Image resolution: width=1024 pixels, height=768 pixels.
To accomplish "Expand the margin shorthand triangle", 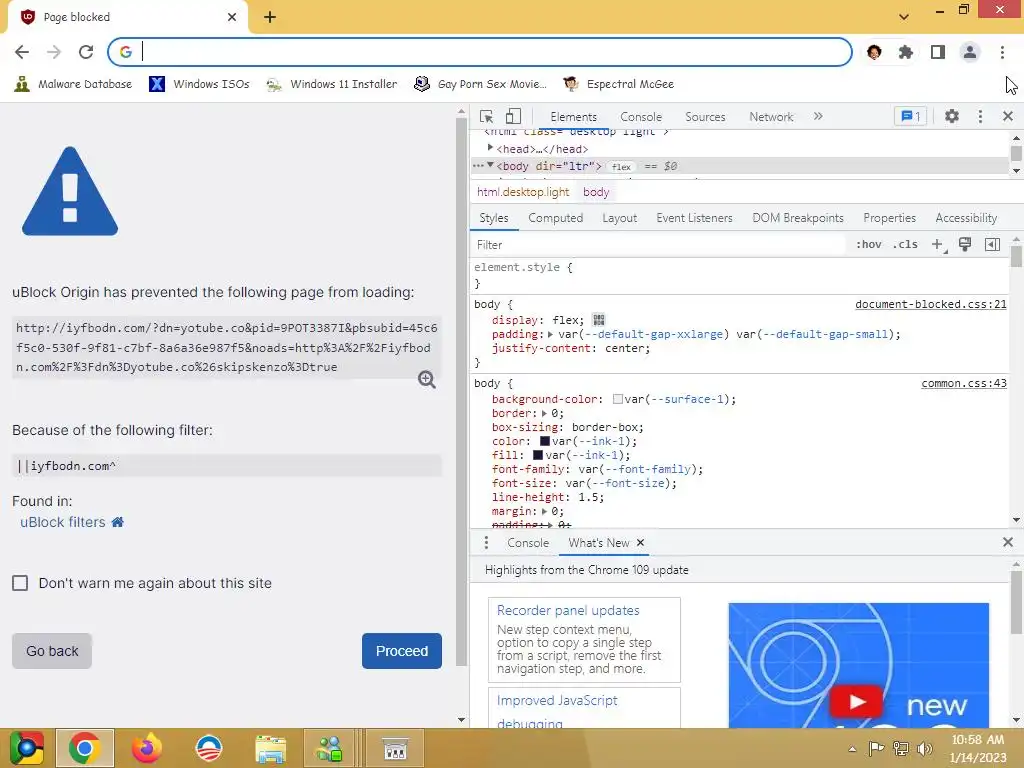I will (x=544, y=511).
